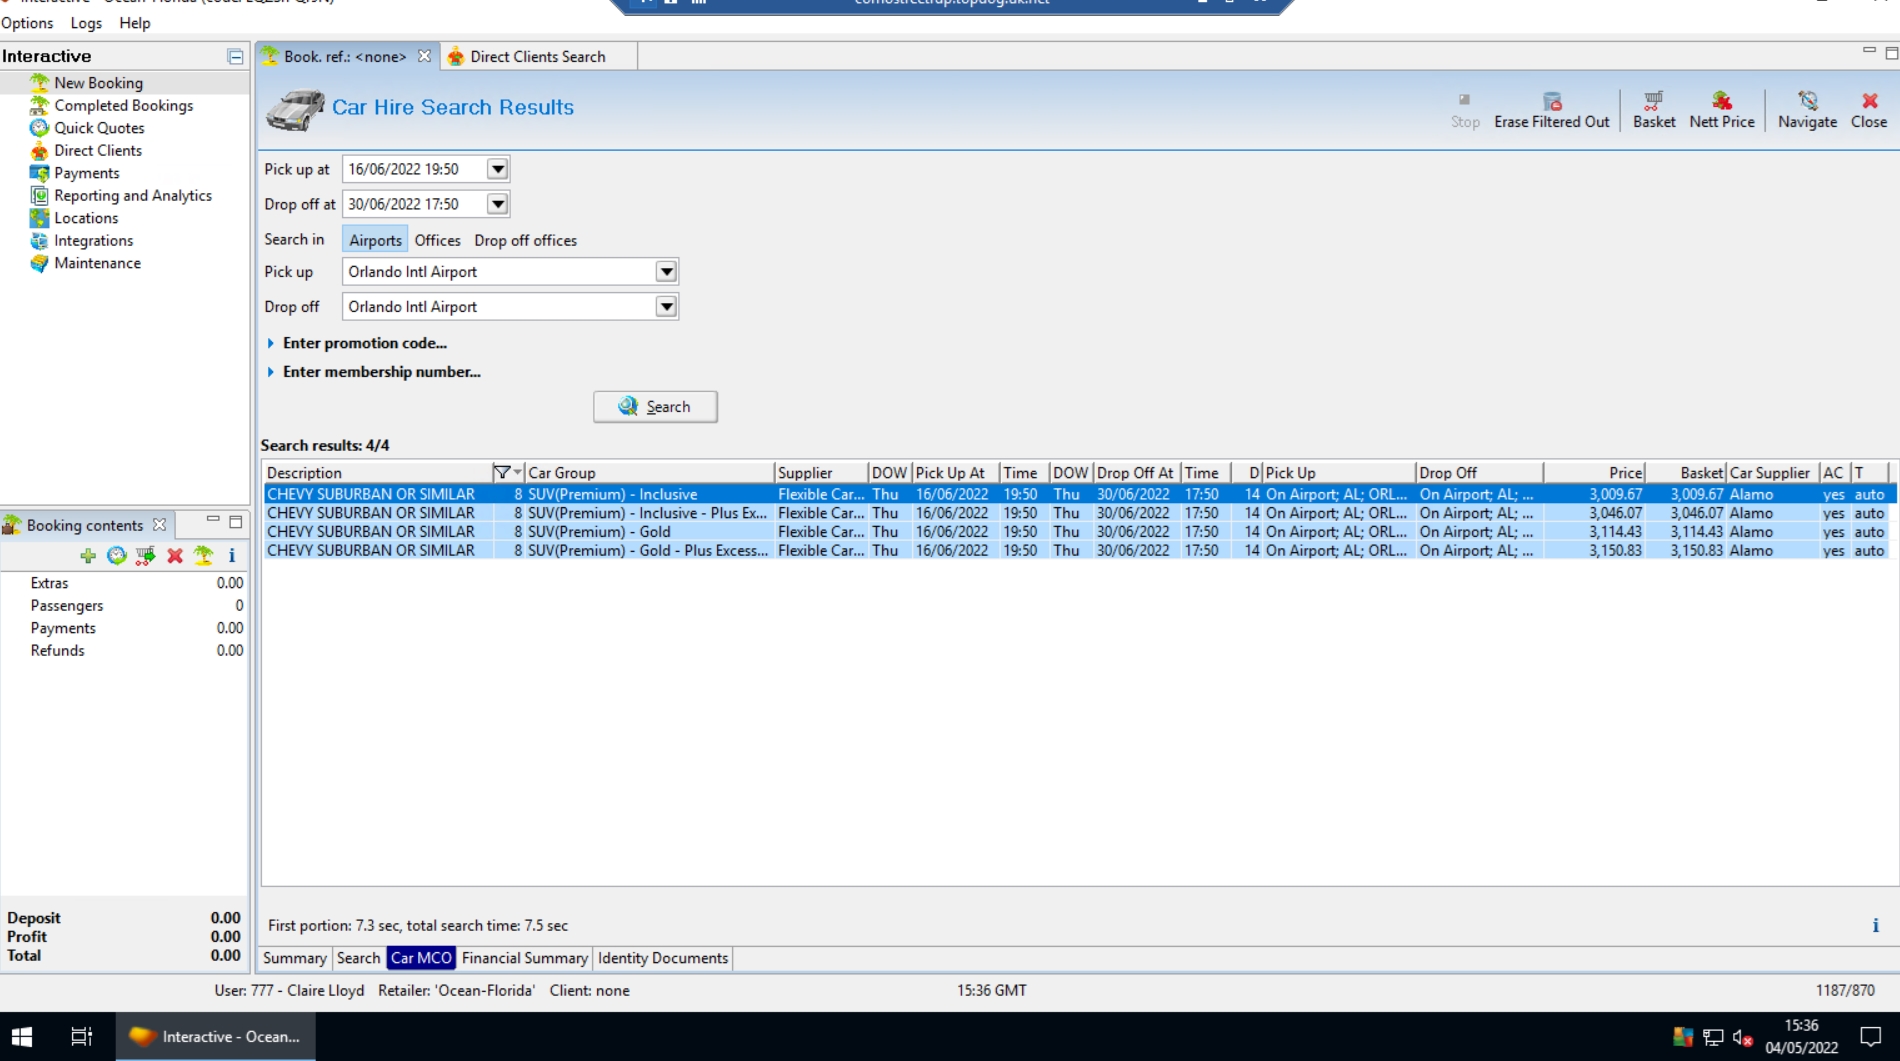
Task: Open Integrations in the sidebar
Action: pos(93,241)
